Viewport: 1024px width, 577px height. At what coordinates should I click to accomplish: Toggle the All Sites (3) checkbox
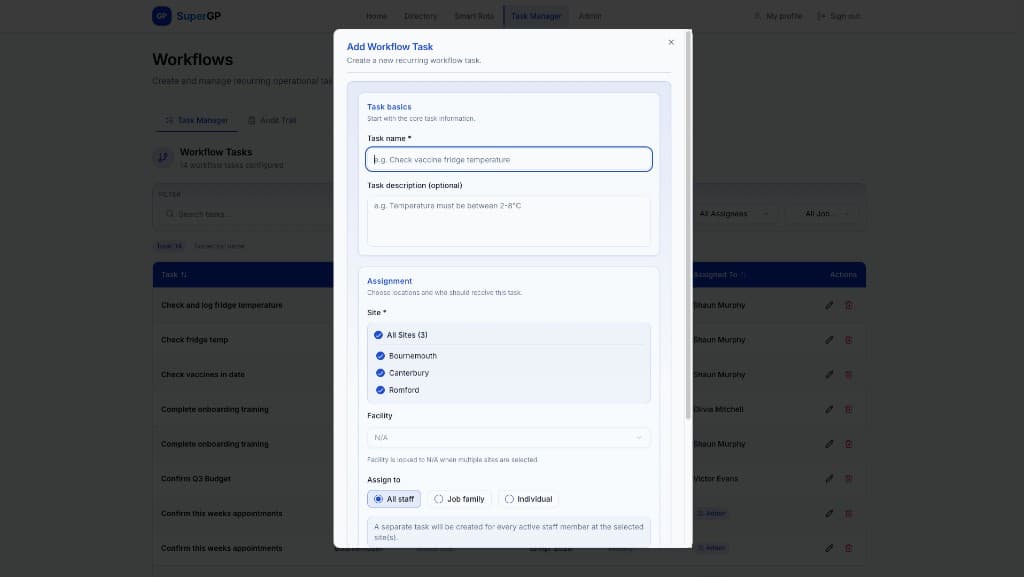pos(378,335)
